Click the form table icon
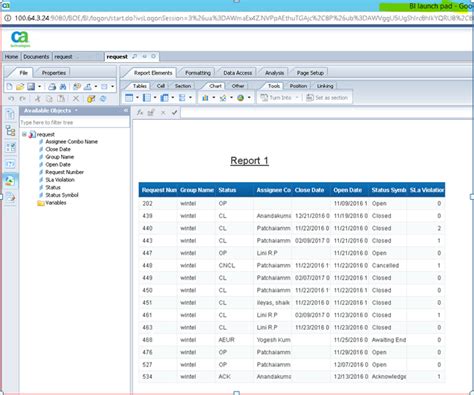 (182, 98)
